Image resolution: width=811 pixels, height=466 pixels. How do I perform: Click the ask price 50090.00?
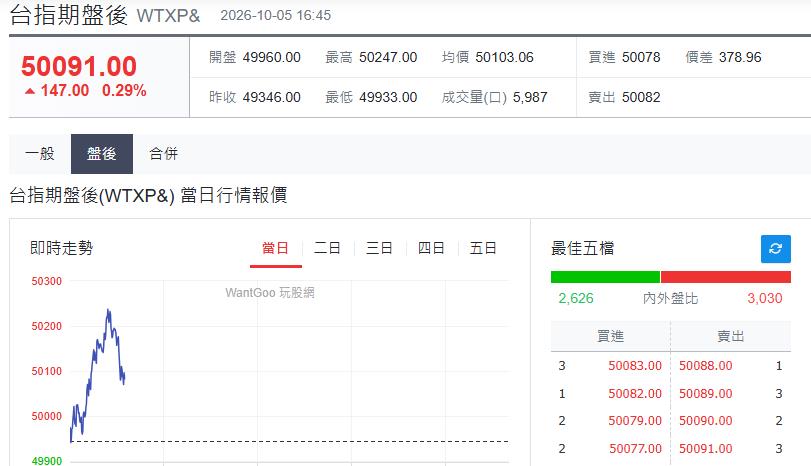coord(705,420)
